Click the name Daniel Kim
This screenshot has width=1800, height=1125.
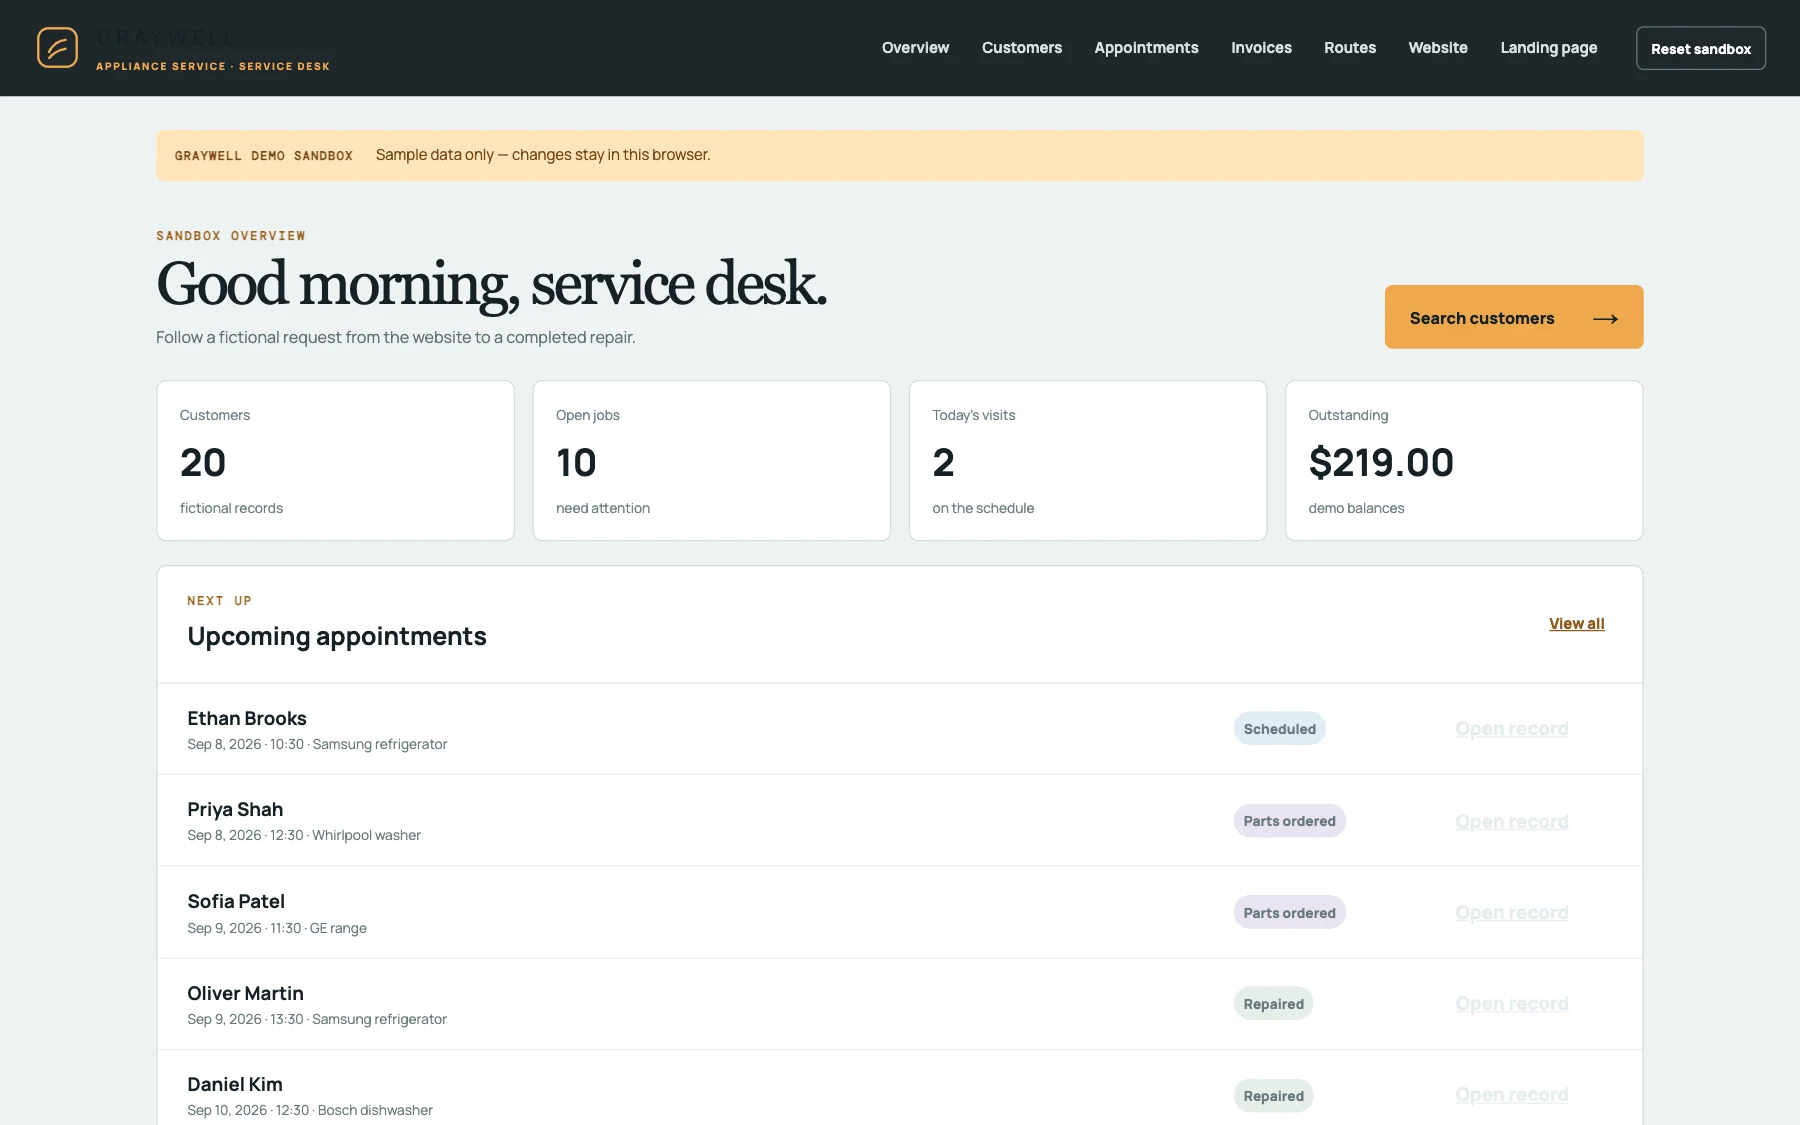tap(235, 1085)
